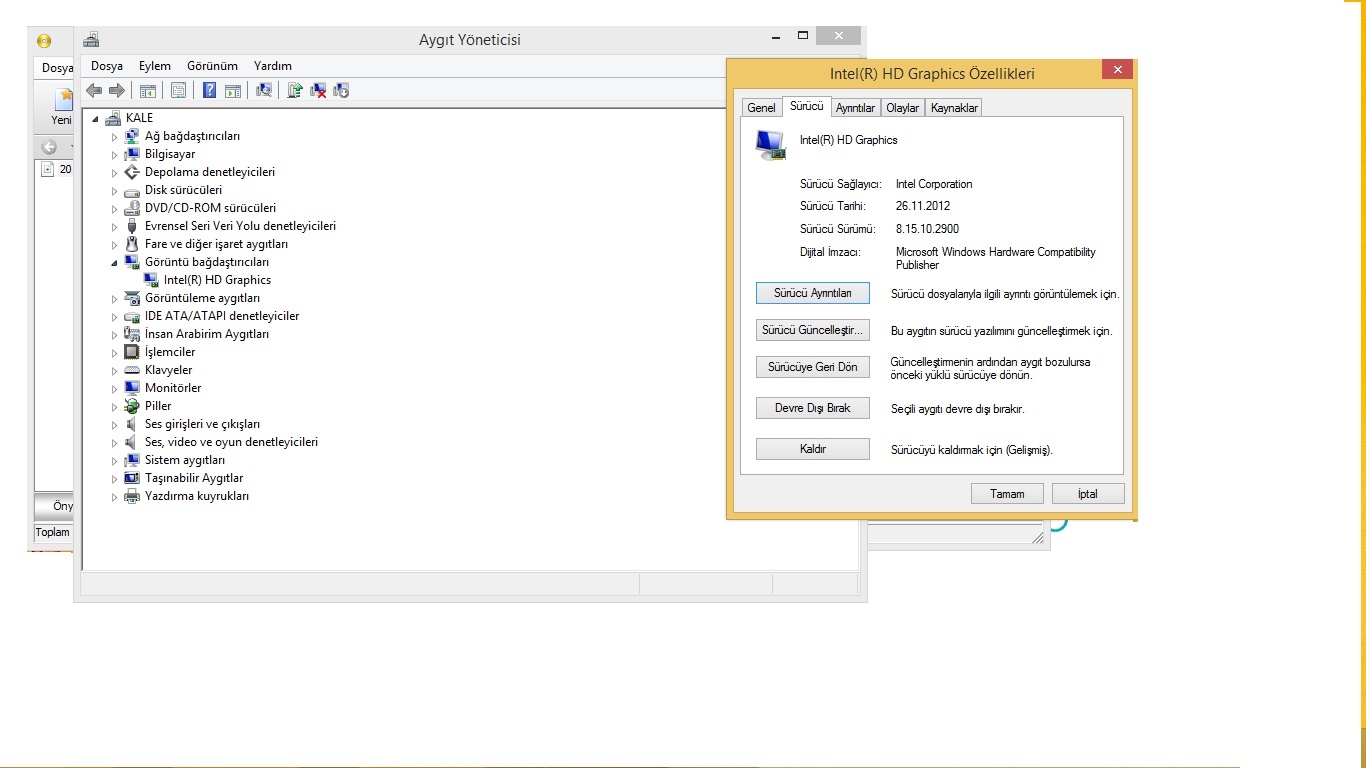Viewport: 1366px width, 768px height.
Task: Collapse the Görüntü bağdaştırıcıları node
Action: (x=114, y=263)
